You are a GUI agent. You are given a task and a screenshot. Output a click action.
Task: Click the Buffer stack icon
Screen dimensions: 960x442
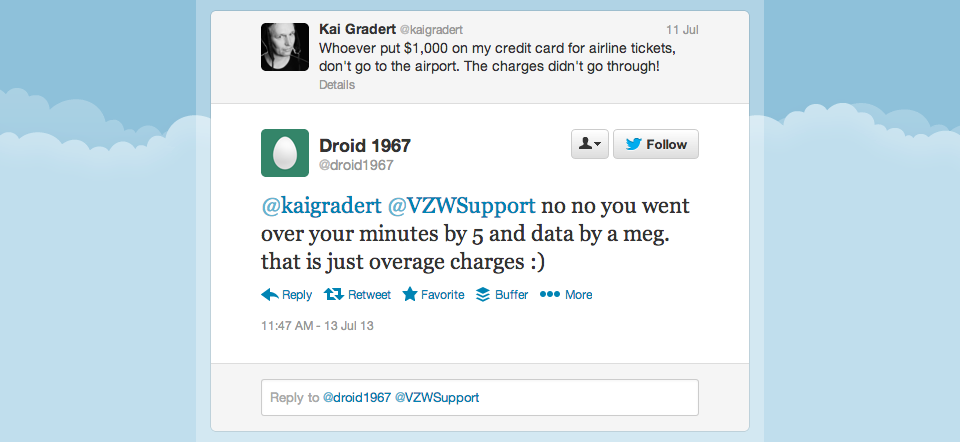coord(483,294)
